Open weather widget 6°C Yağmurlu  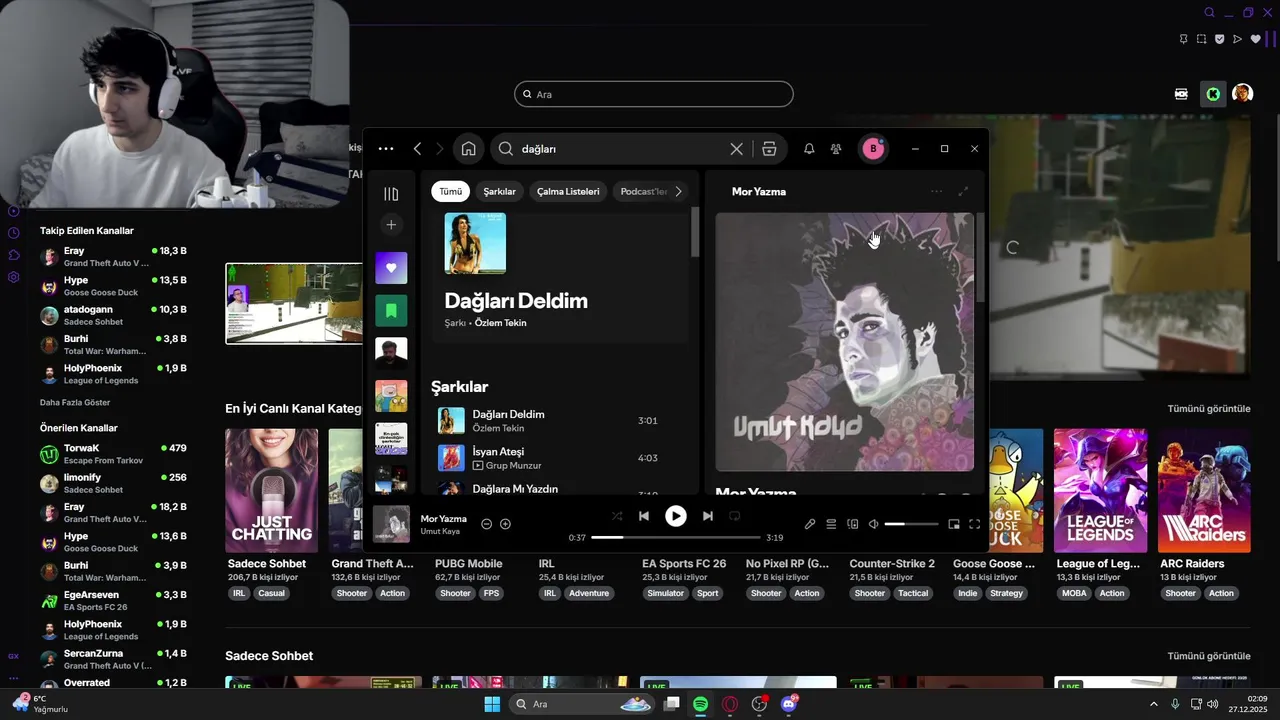[x=40, y=704]
